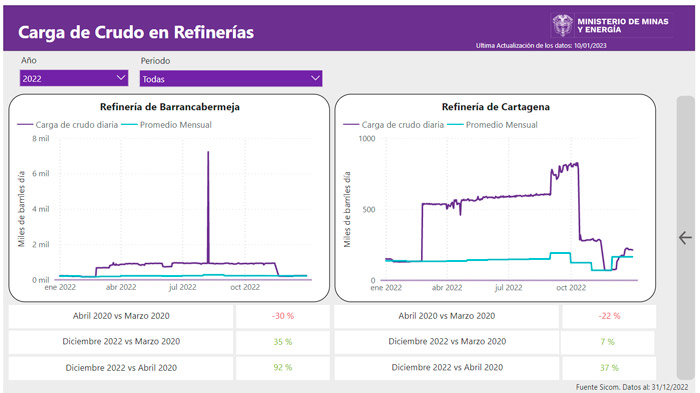Image resolution: width=700 pixels, height=393 pixels.
Task: Click the 4 mil axis label in Barrancabermeja chart
Action: tap(41, 209)
